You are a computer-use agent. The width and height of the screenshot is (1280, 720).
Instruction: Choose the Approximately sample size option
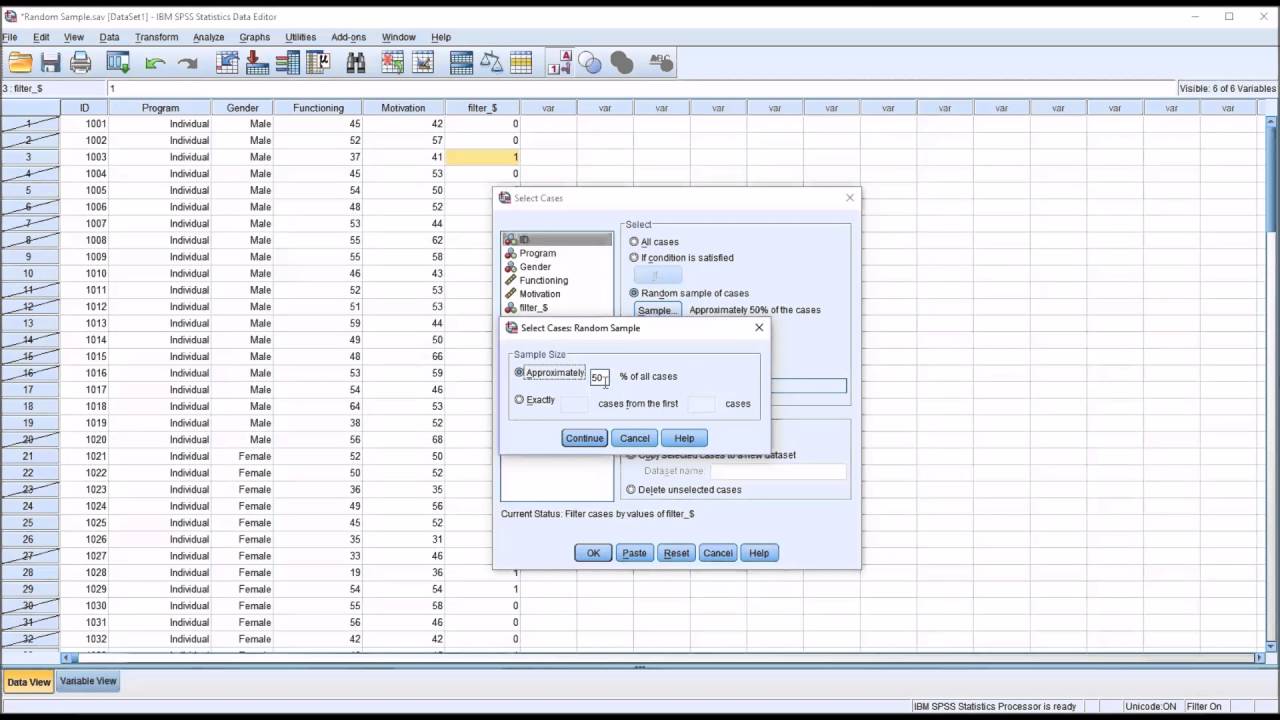(x=519, y=373)
